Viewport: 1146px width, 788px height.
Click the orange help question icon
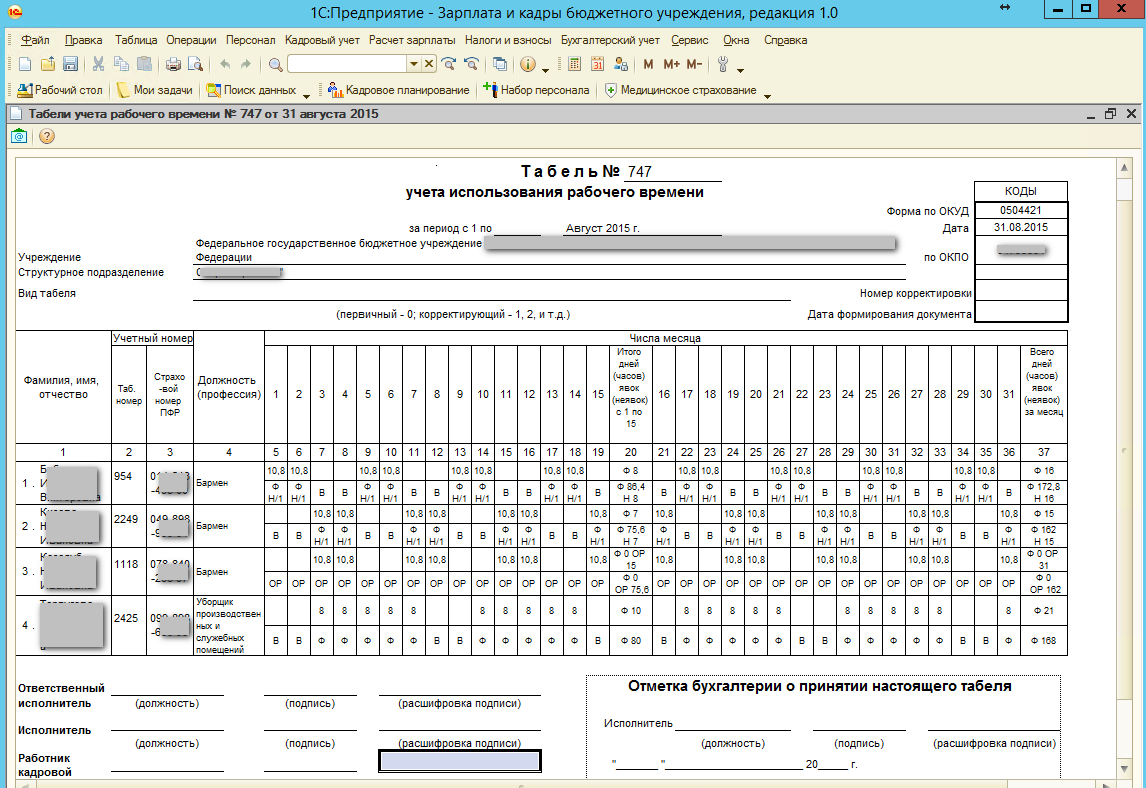47,136
